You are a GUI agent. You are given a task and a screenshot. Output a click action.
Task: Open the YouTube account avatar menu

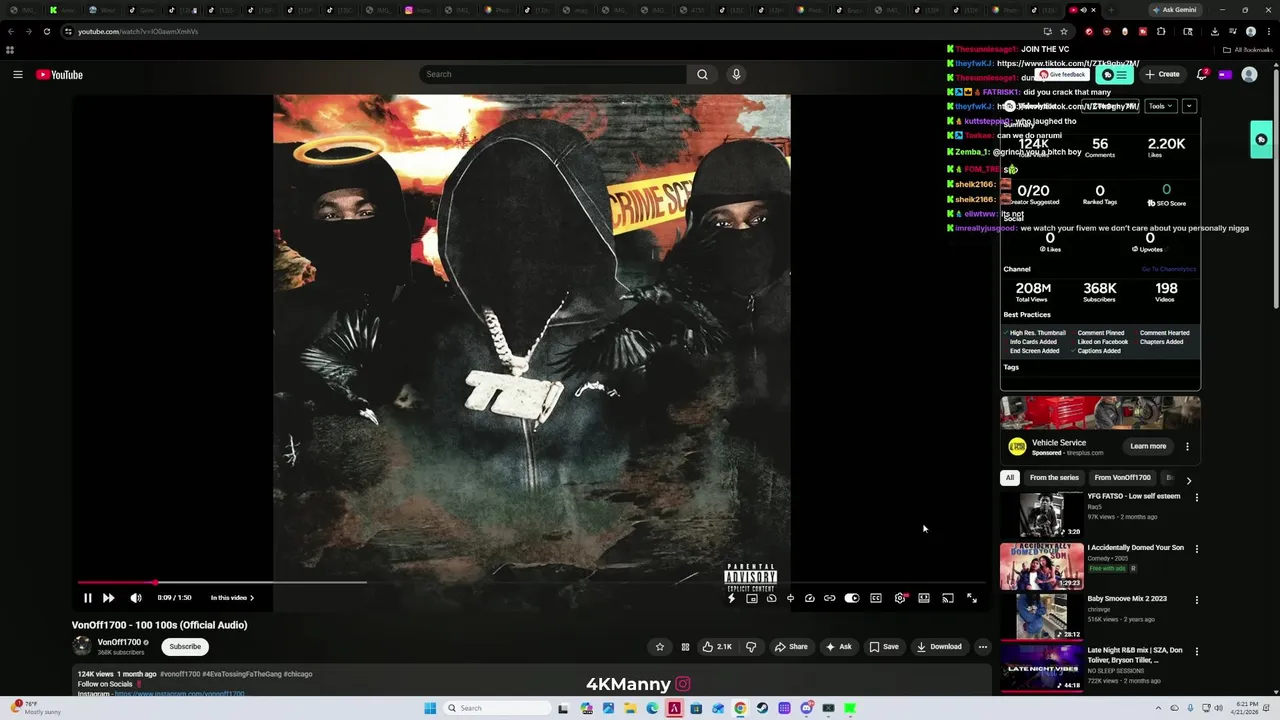pyautogui.click(x=1249, y=74)
